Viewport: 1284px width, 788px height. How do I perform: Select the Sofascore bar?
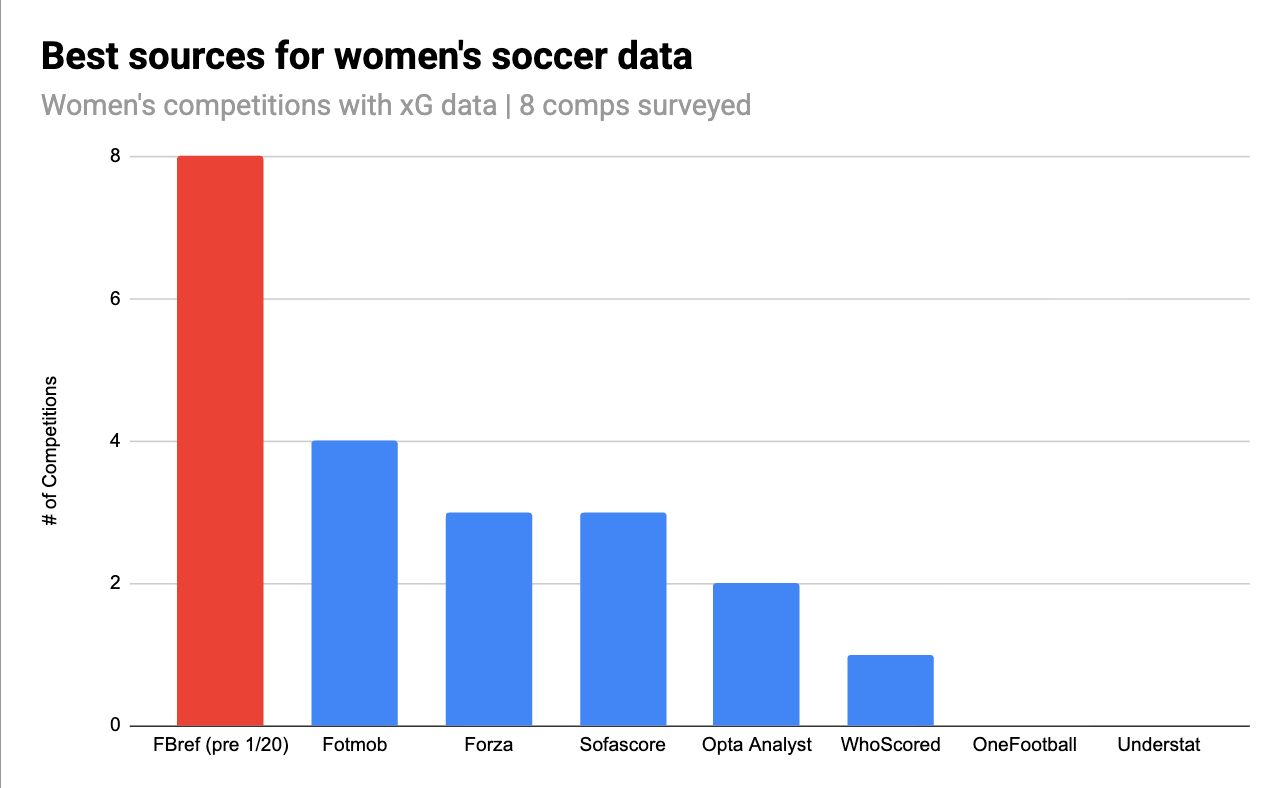click(x=623, y=619)
